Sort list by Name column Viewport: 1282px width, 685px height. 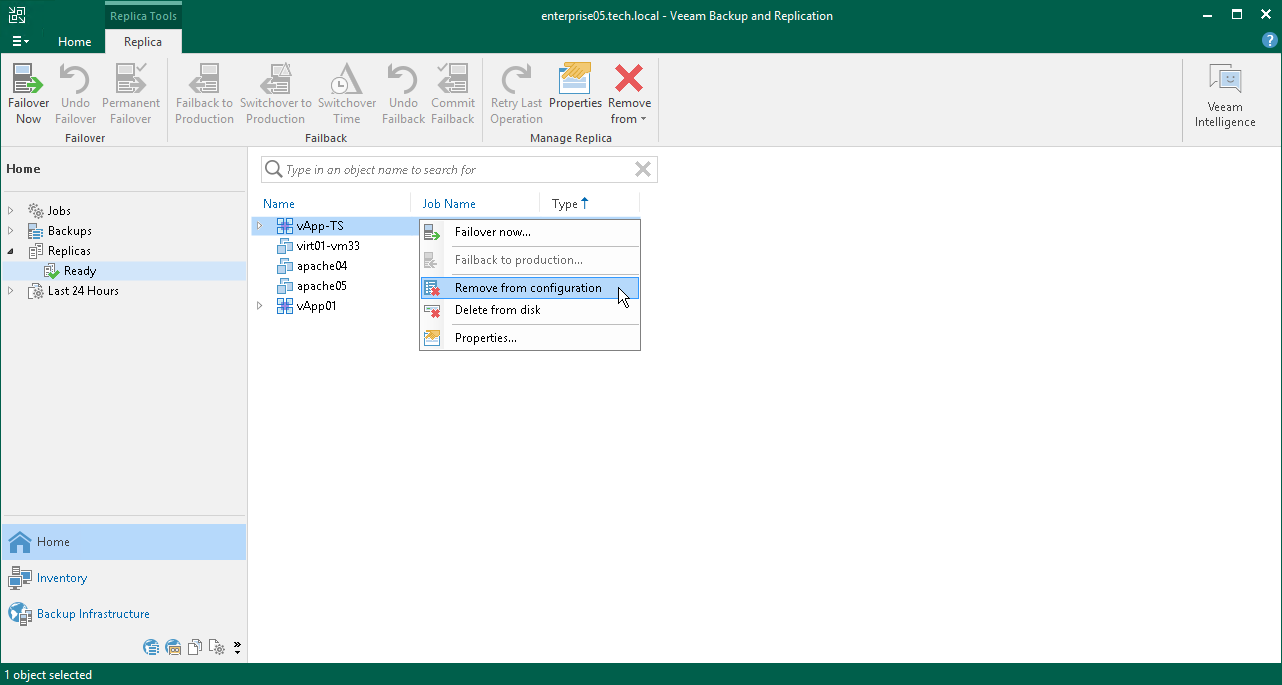point(279,204)
